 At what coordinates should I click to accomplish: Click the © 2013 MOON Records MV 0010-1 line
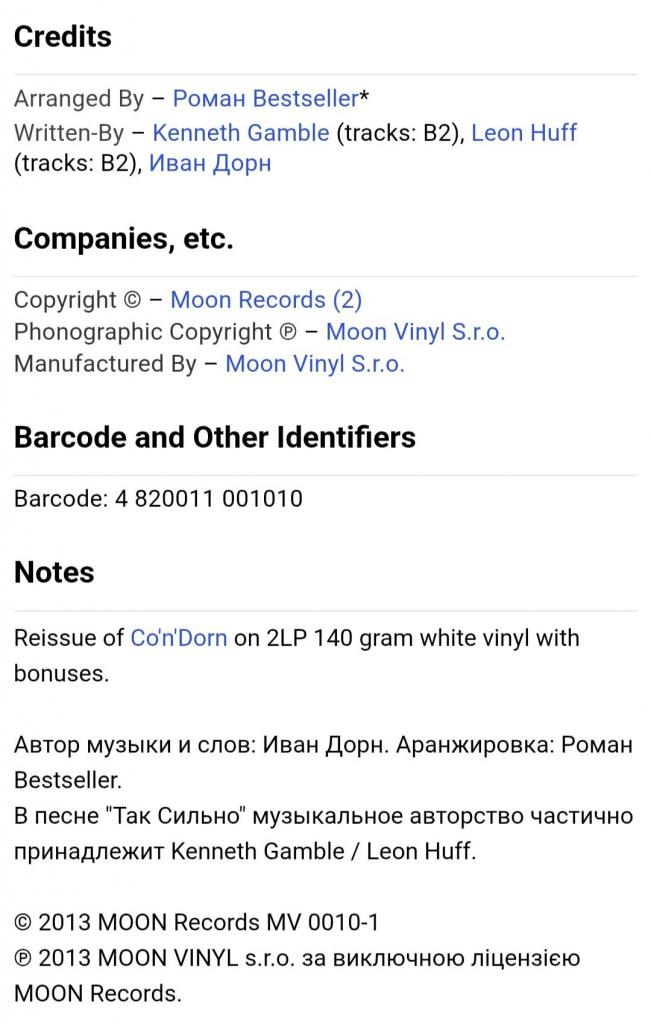[196, 923]
